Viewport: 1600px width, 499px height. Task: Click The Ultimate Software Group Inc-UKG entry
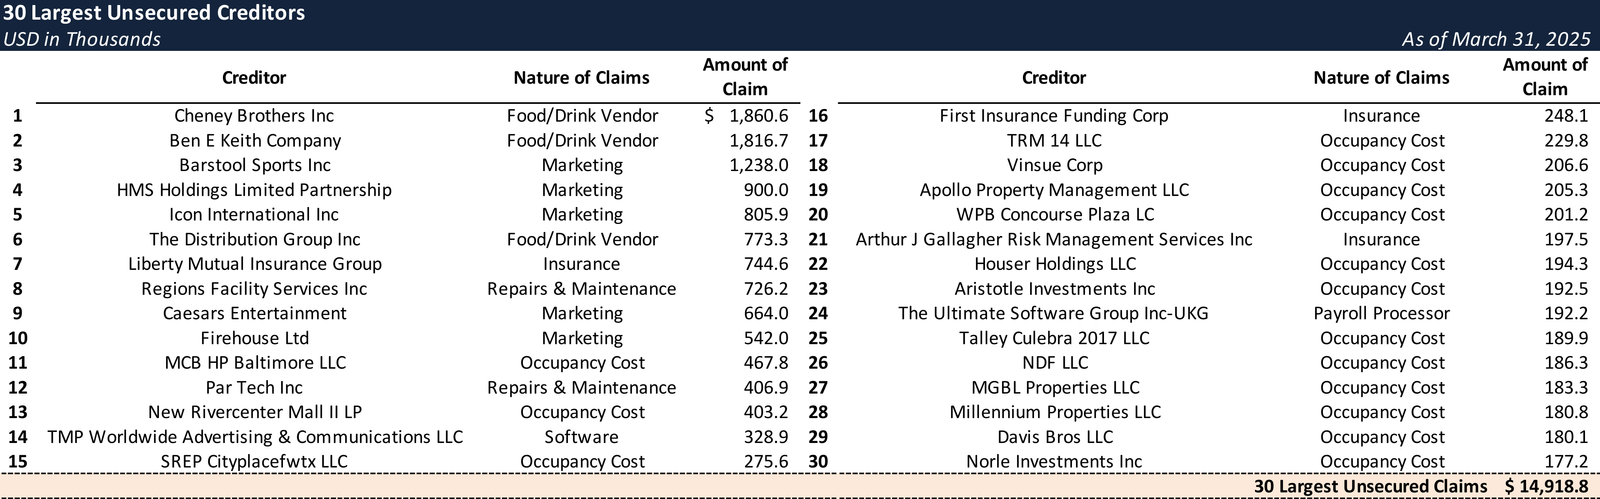(1053, 313)
